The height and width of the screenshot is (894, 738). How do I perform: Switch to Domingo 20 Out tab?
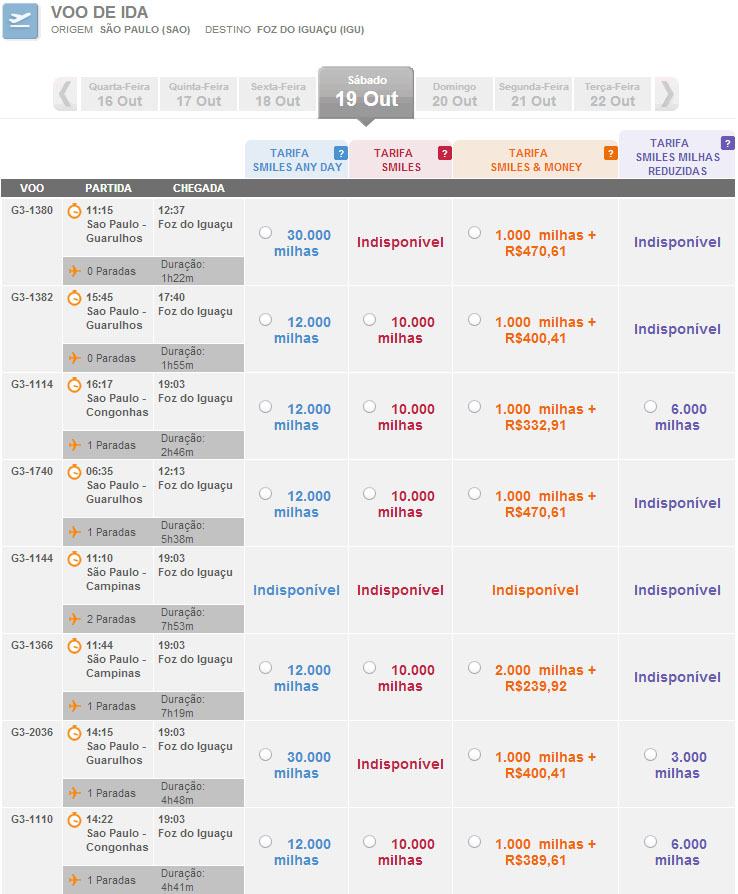[x=455, y=94]
